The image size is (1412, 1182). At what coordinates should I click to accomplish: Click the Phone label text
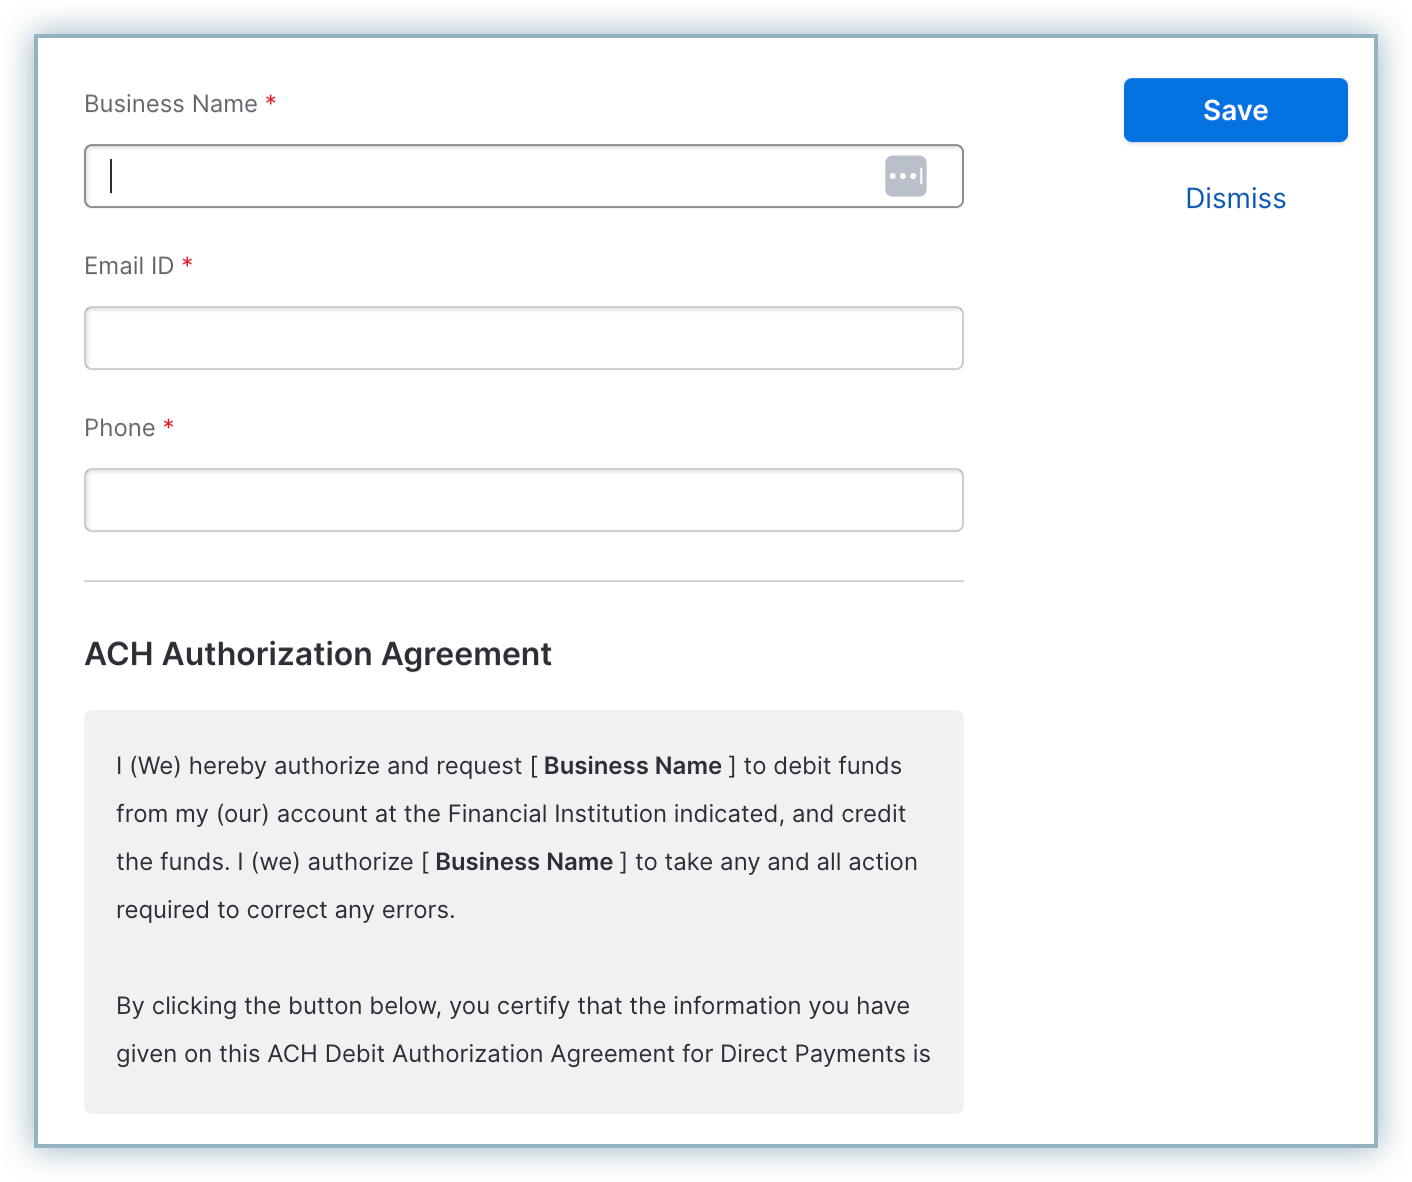120,428
